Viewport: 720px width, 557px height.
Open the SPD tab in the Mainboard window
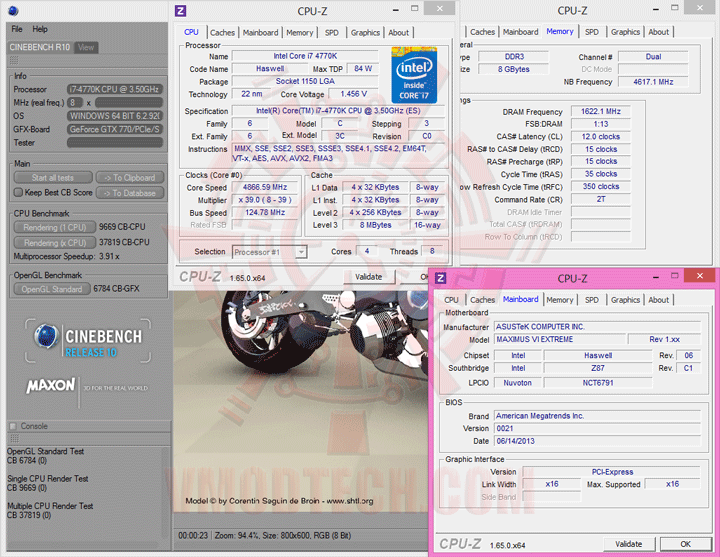tap(591, 300)
